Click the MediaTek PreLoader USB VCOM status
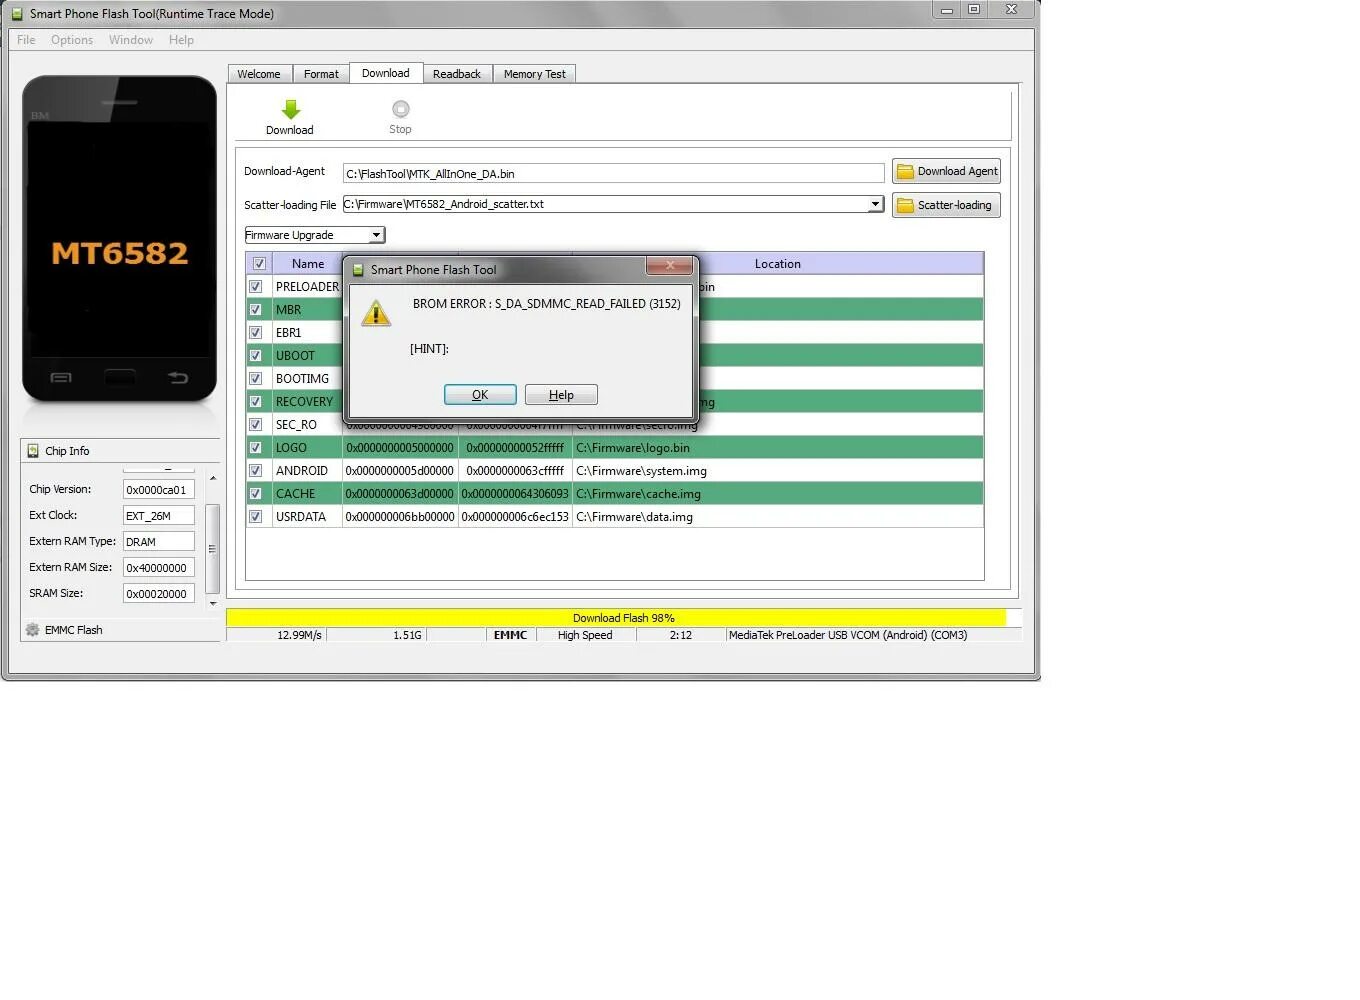The width and height of the screenshot is (1360, 1000). pos(848,635)
